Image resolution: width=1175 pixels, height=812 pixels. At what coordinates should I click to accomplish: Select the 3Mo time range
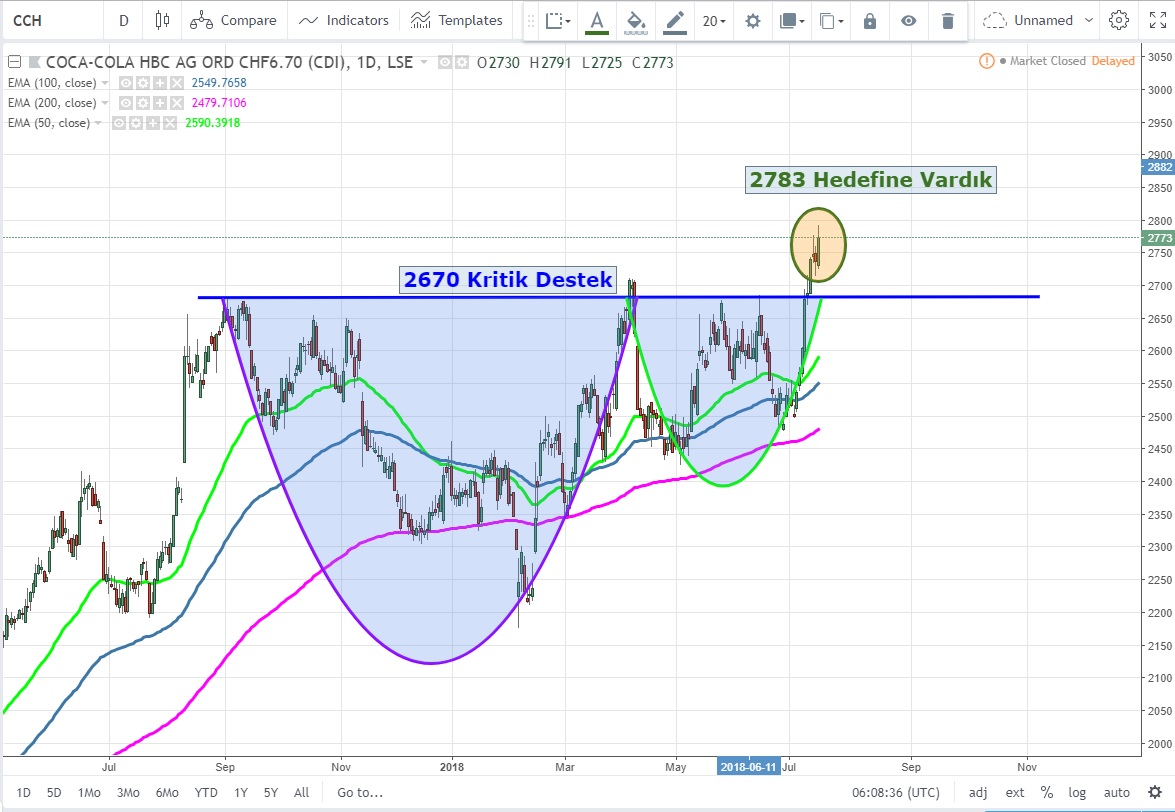(128, 793)
